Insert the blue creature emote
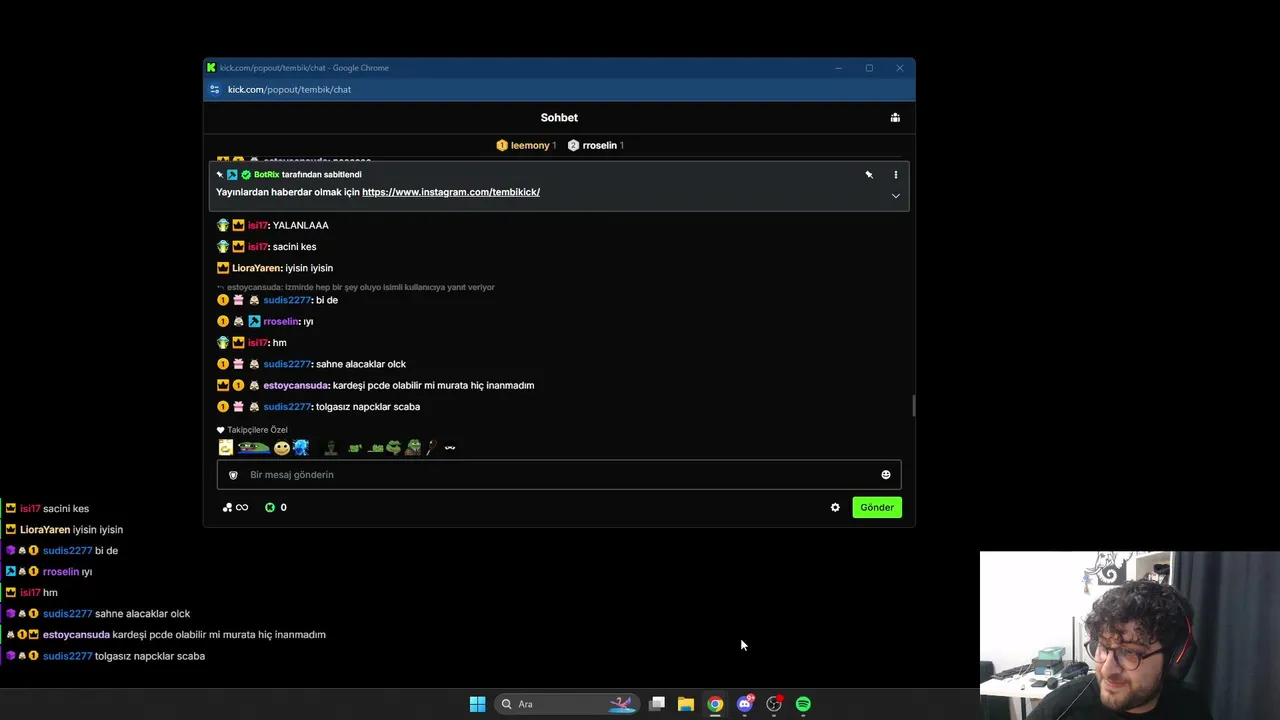Screen dimensions: 1280x720 click(x=301, y=448)
